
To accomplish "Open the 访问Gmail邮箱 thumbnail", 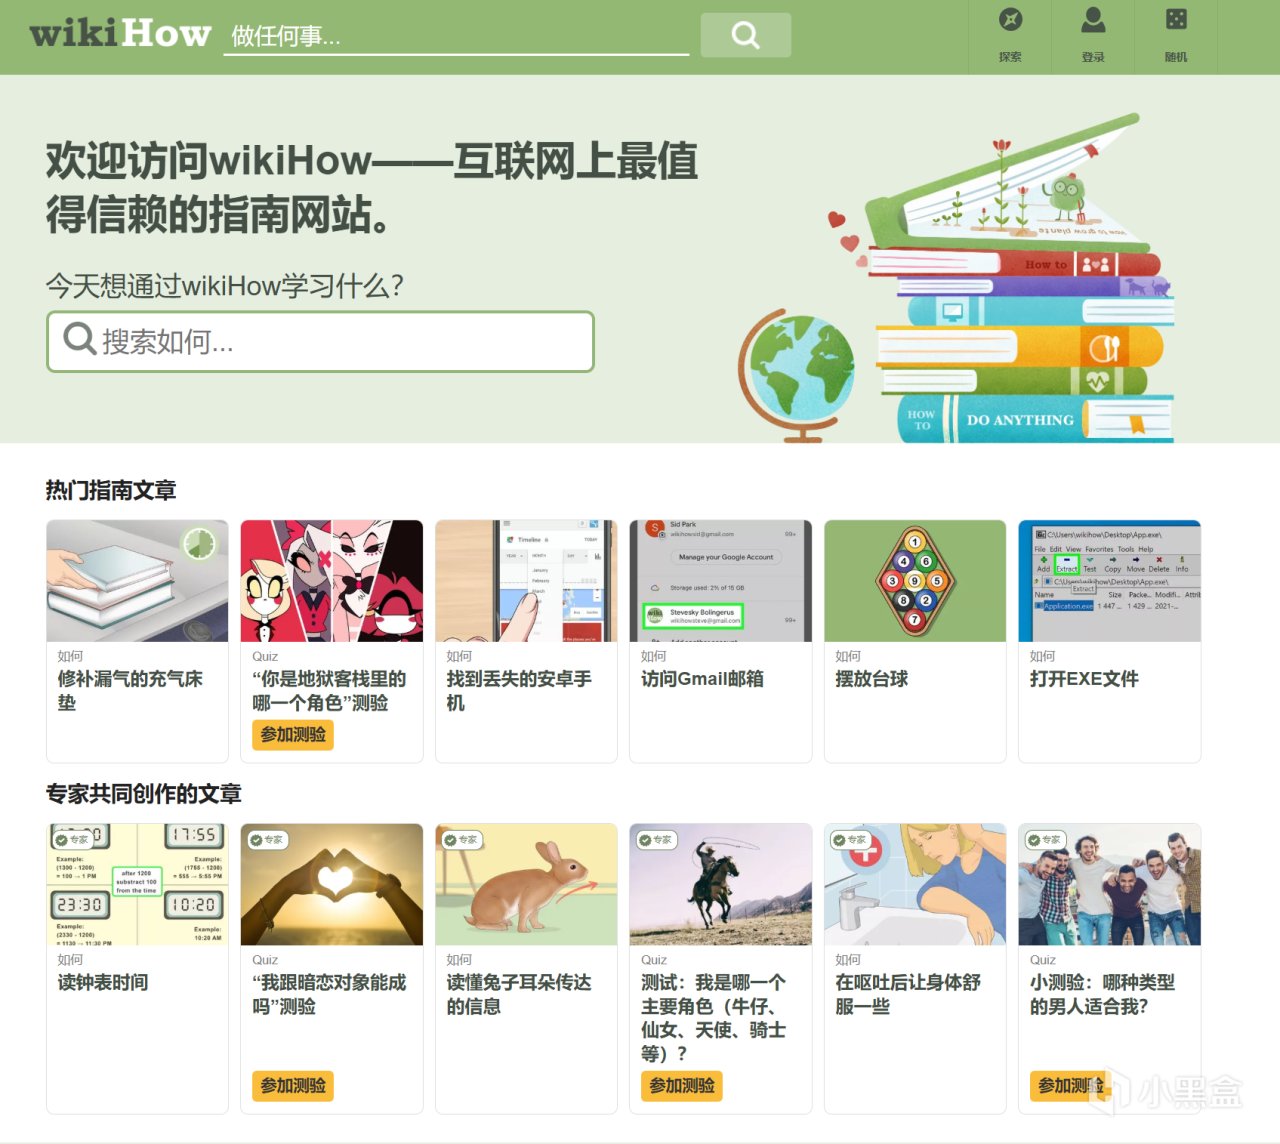I will tap(720, 581).
